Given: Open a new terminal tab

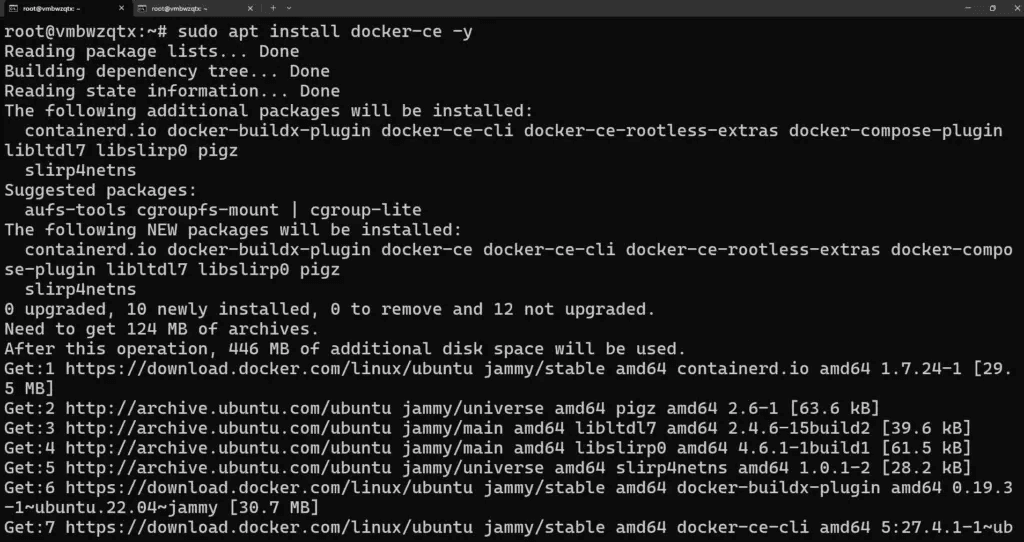Looking at the screenshot, I should [x=273, y=8].
